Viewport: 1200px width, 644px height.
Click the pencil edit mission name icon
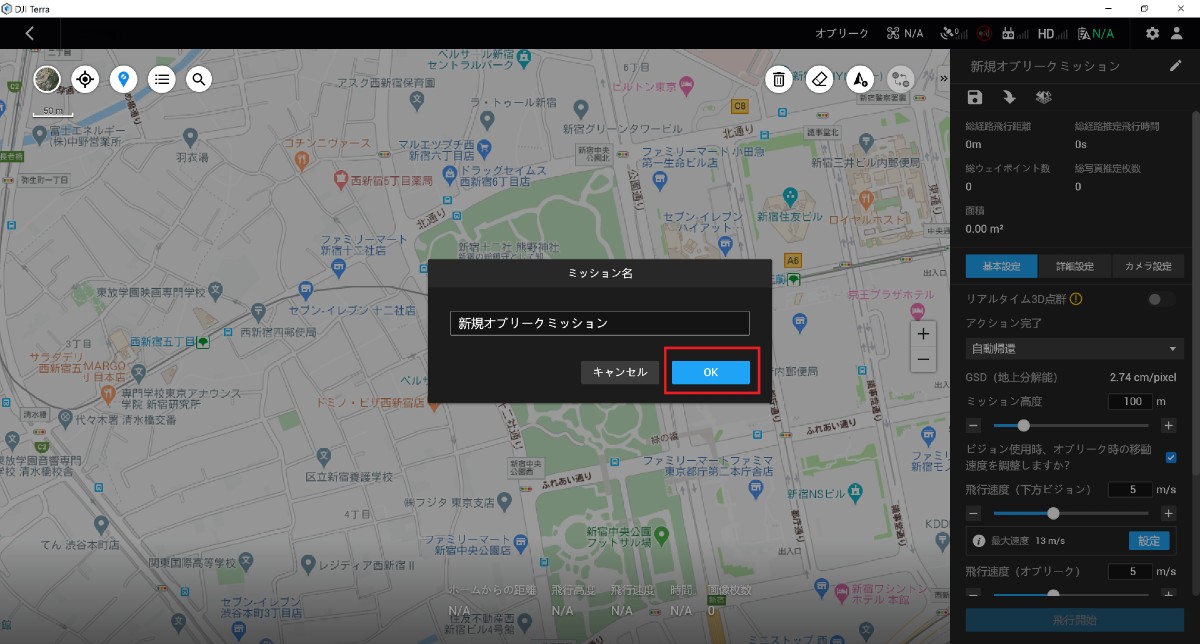(x=1175, y=66)
